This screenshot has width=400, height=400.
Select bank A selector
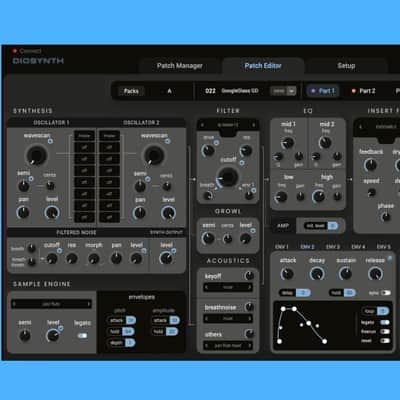pos(169,91)
